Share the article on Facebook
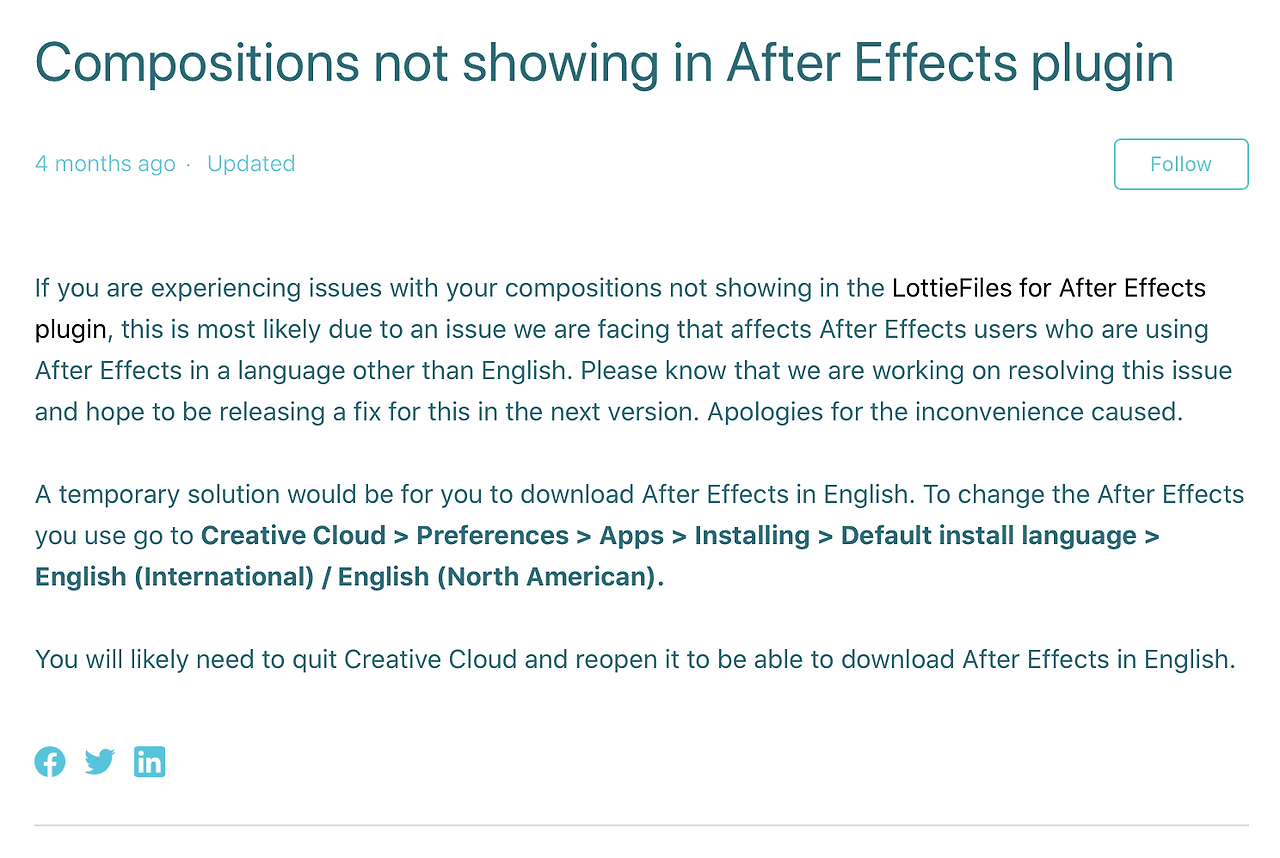The image size is (1280, 858). click(50, 762)
